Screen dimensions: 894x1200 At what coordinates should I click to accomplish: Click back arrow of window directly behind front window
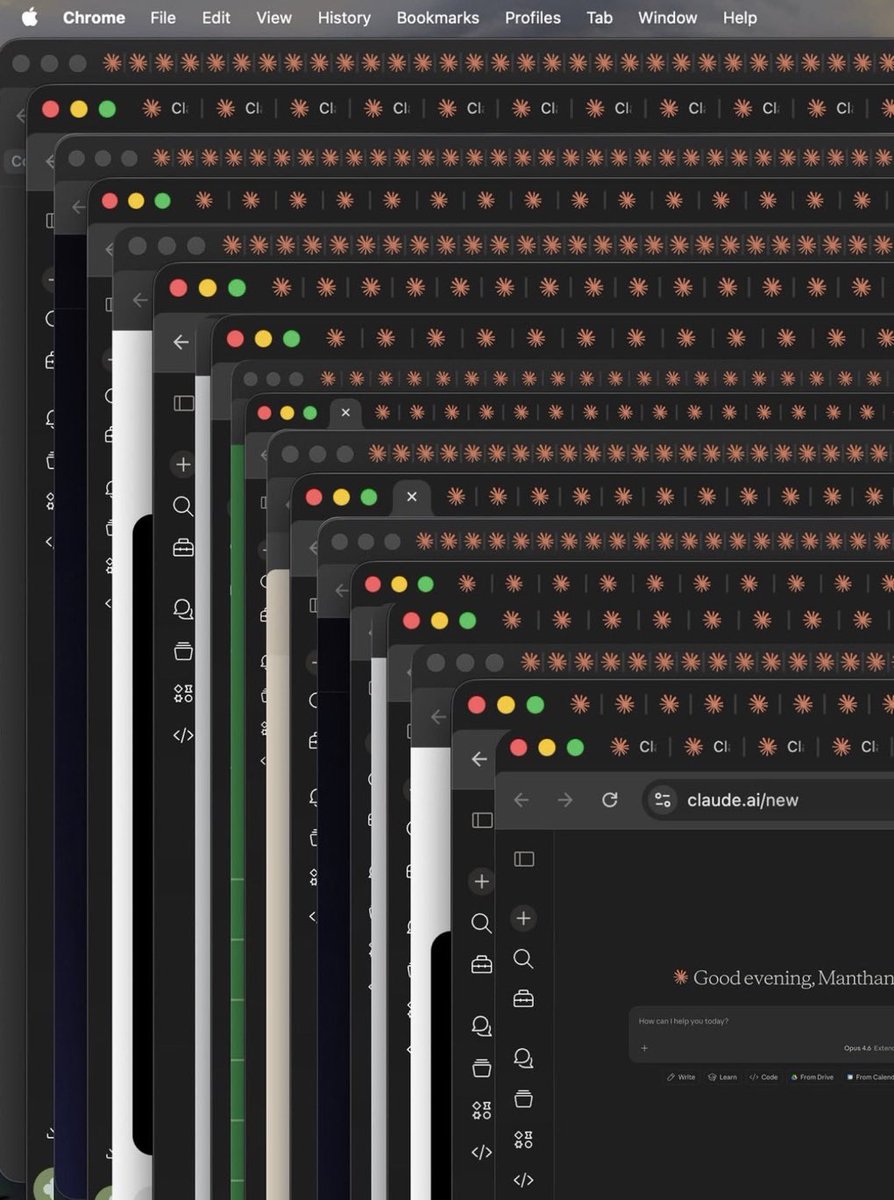pos(479,759)
